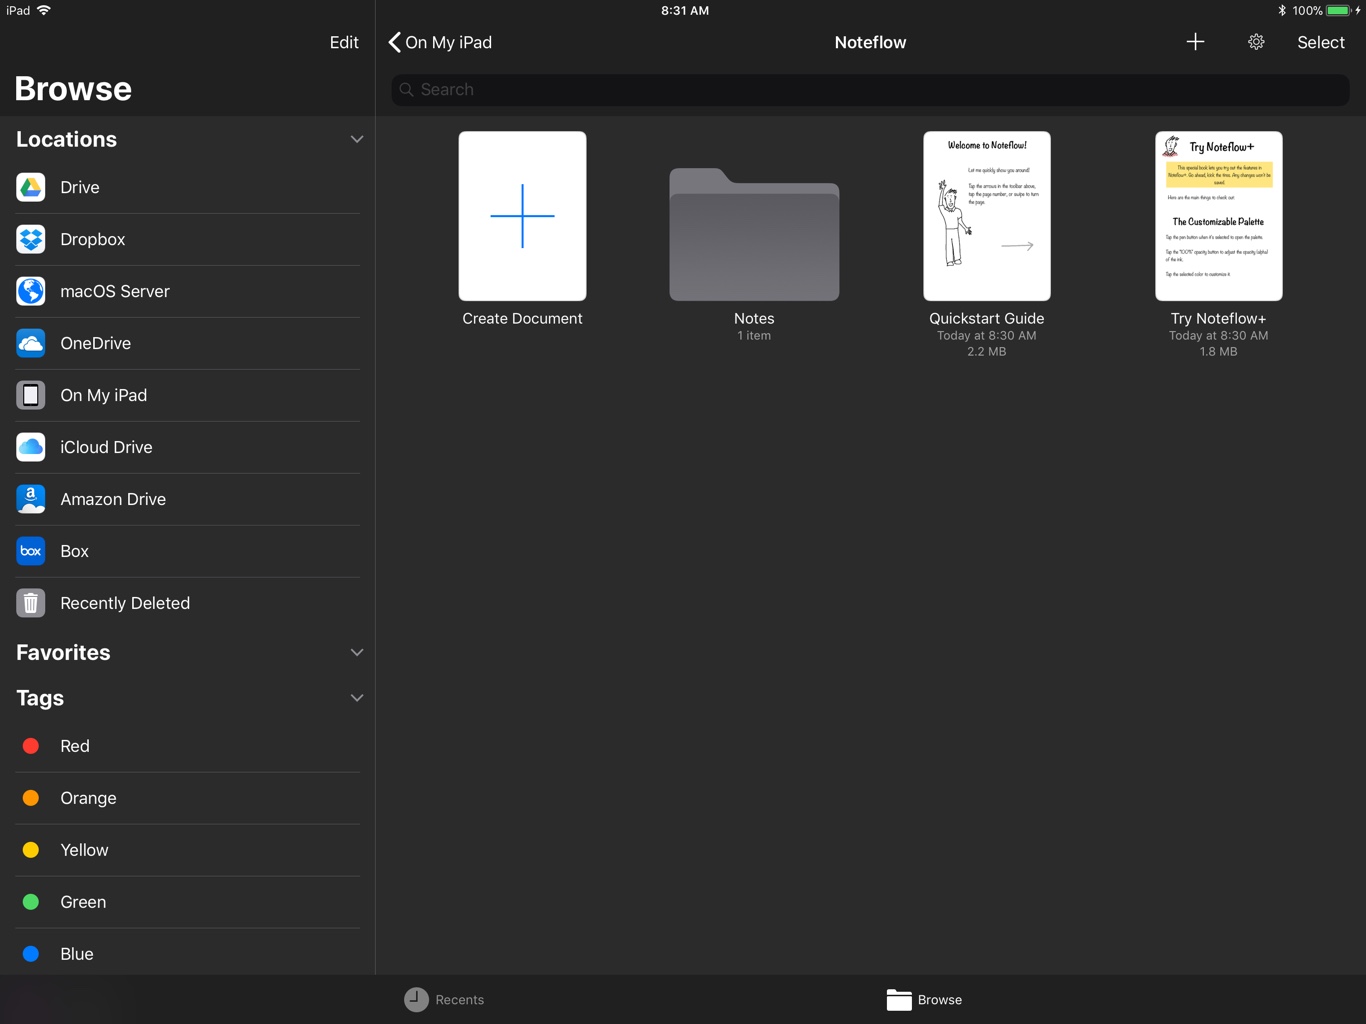Collapse the Locations section

point(356,139)
